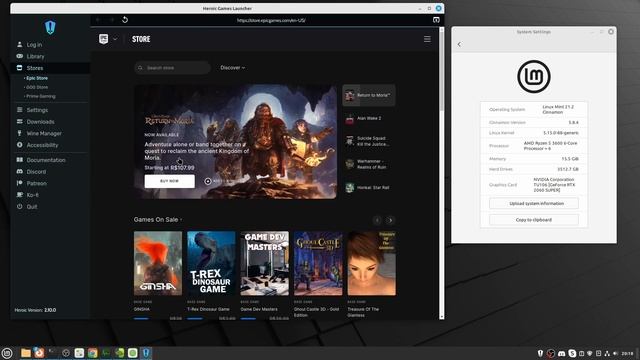Select Honkai: Star Rail in carousel list
This screenshot has width=640, height=360.
(x=369, y=188)
